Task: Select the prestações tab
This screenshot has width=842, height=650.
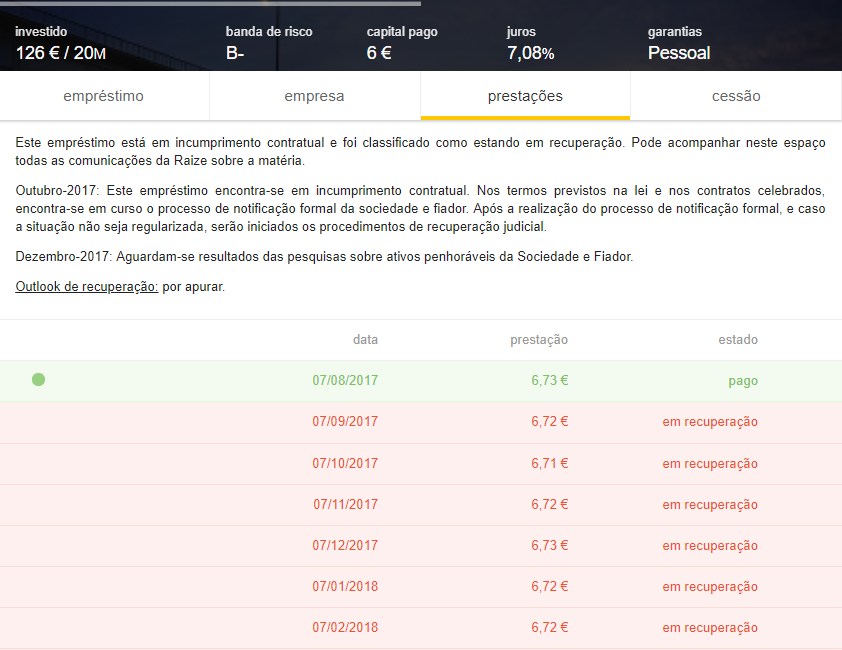Action: click(525, 96)
